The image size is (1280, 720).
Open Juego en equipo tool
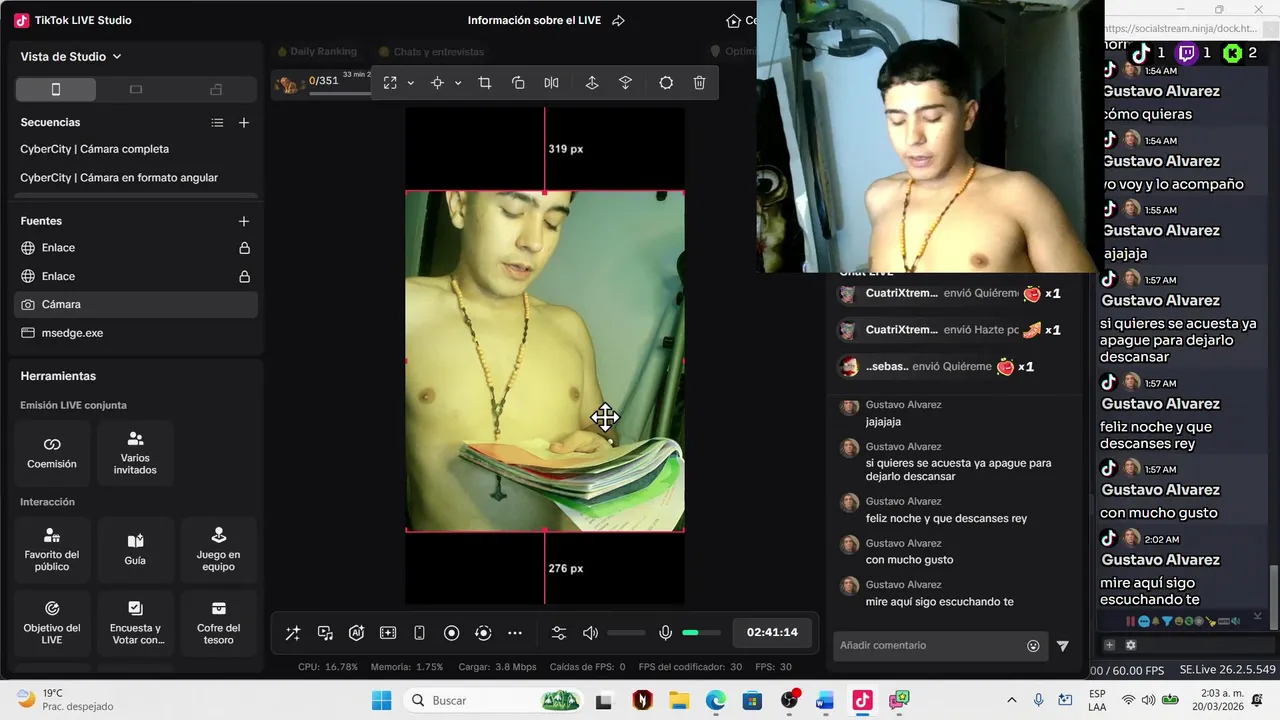point(218,550)
